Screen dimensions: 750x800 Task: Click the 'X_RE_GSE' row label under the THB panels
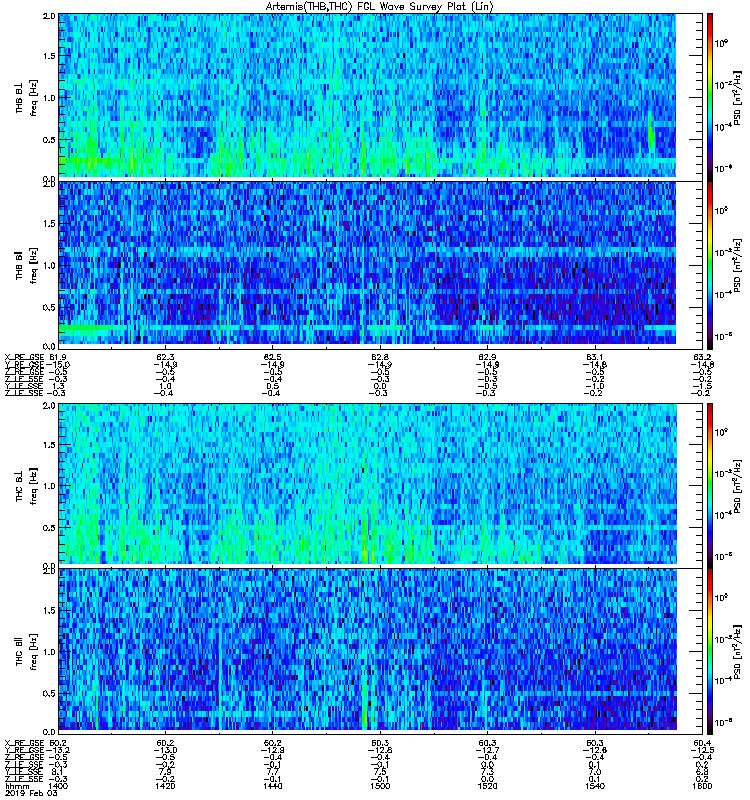[x=24, y=357]
